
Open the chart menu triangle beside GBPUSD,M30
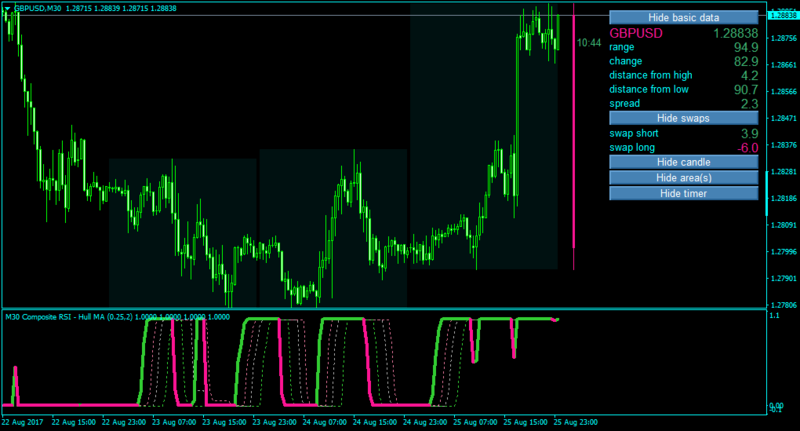pyautogui.click(x=7, y=8)
